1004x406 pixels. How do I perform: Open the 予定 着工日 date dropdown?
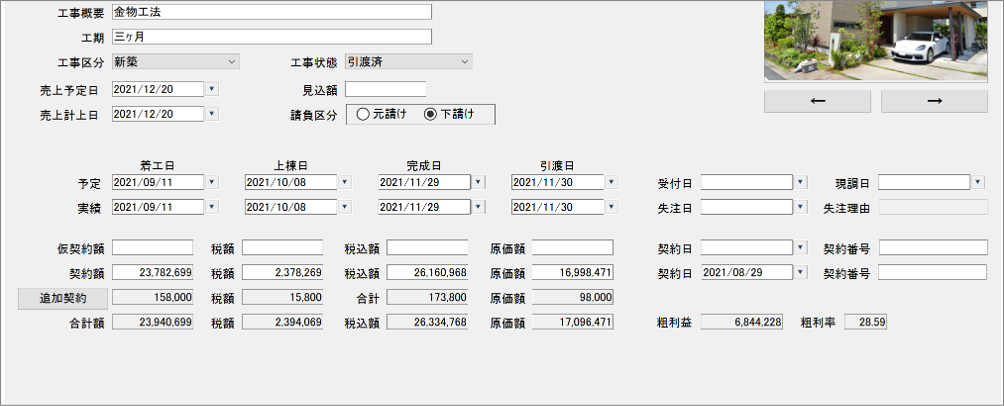click(x=213, y=183)
